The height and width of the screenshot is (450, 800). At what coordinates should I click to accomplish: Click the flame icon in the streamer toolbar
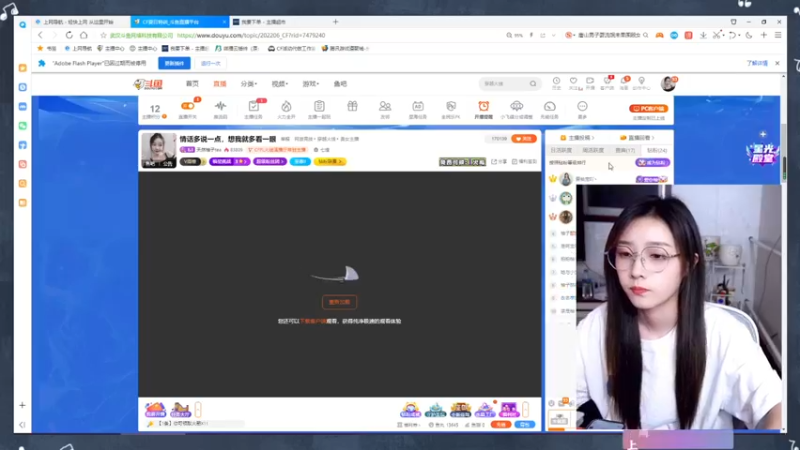(286, 106)
